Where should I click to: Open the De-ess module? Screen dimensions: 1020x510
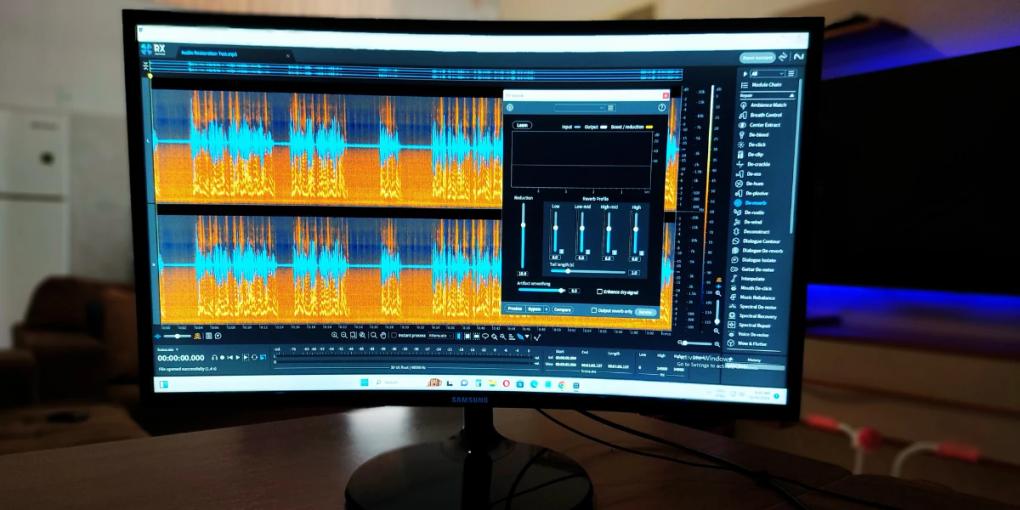(751, 174)
